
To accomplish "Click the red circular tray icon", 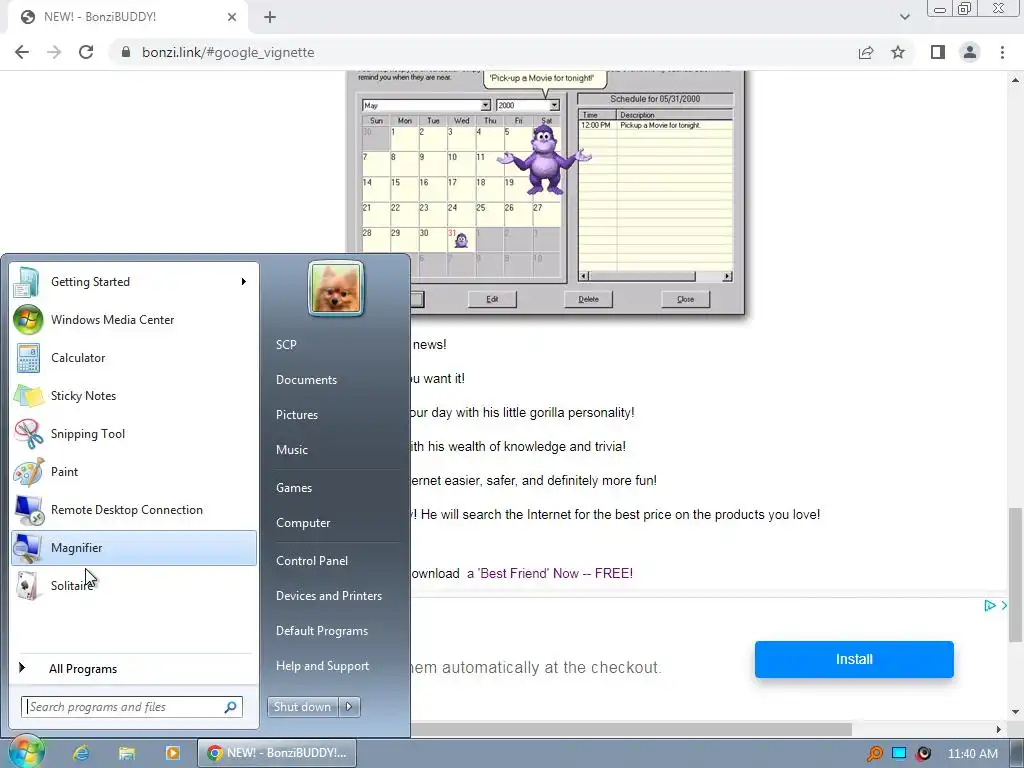I will pyautogui.click(x=923, y=754).
